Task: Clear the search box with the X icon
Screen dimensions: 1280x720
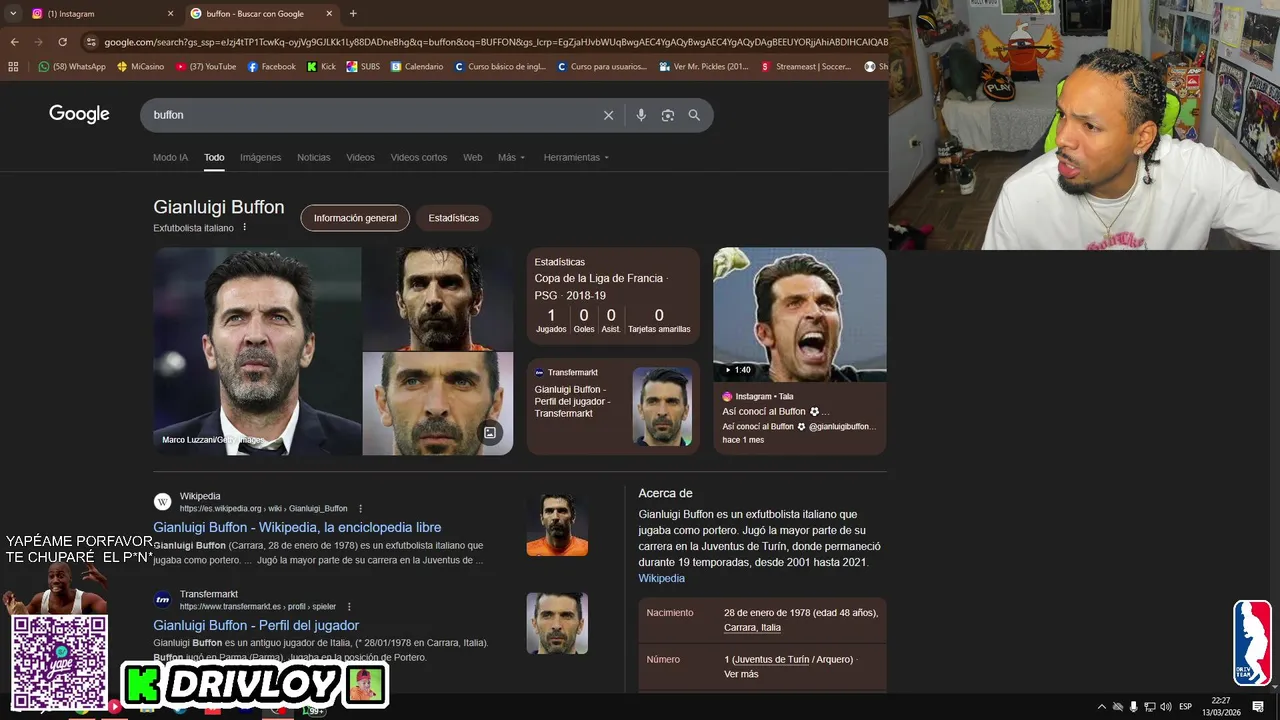Action: click(608, 115)
